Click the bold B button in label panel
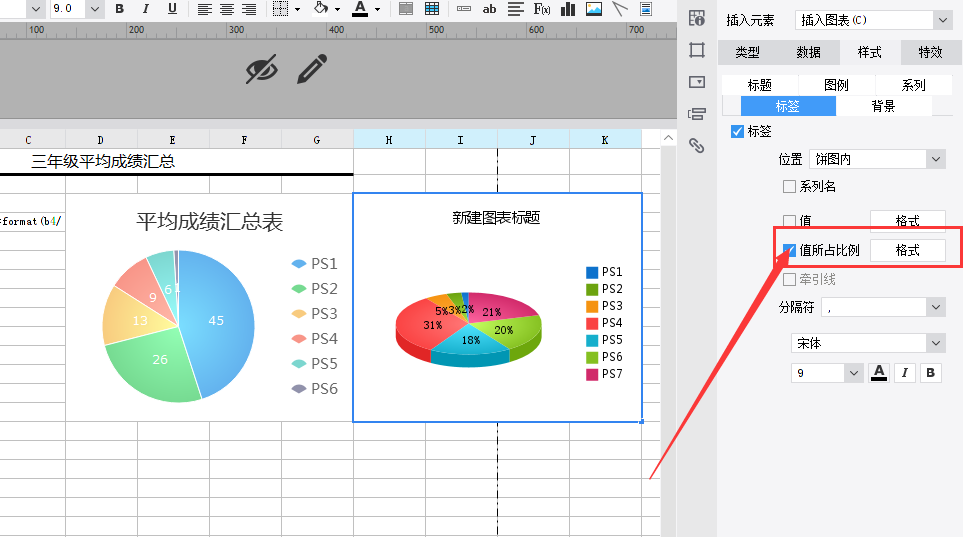This screenshot has width=963, height=537. tap(930, 372)
